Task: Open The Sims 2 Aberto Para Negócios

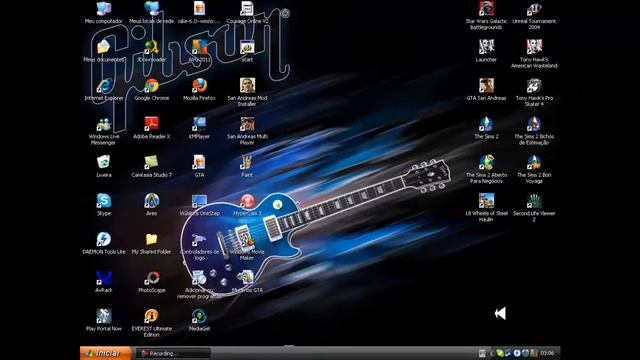Action: click(486, 162)
